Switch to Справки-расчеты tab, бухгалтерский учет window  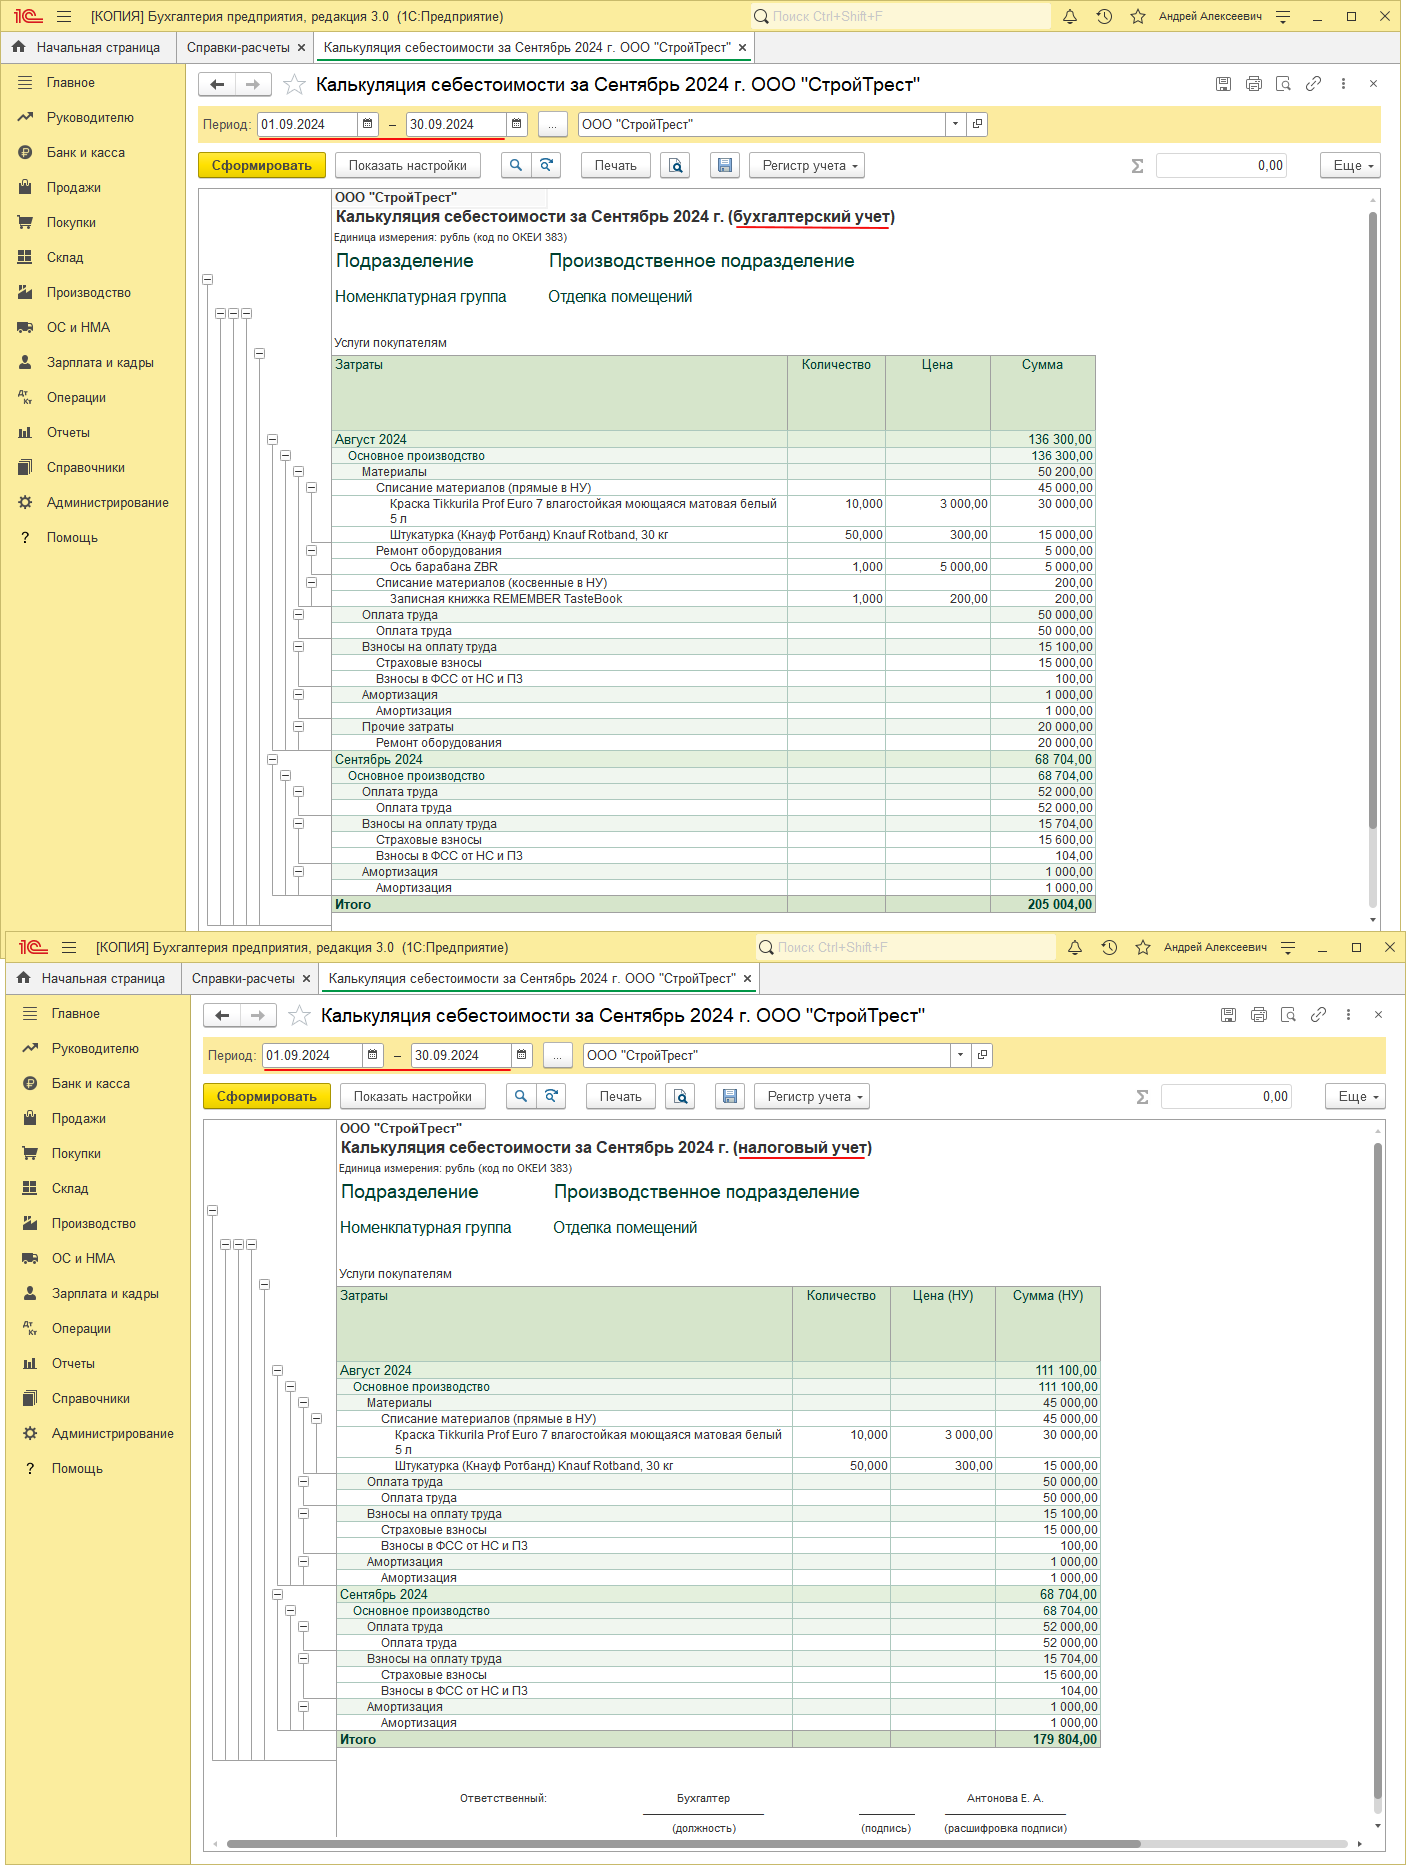(x=238, y=47)
